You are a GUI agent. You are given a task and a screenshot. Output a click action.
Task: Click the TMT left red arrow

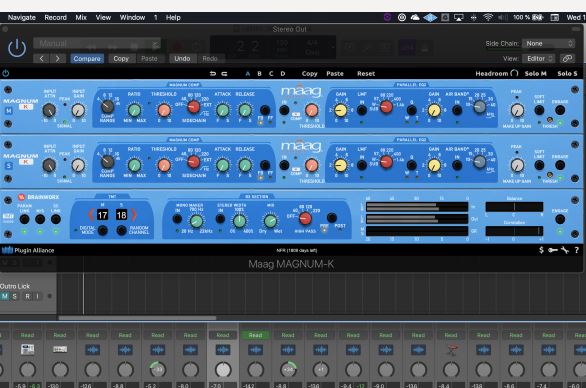(91, 215)
